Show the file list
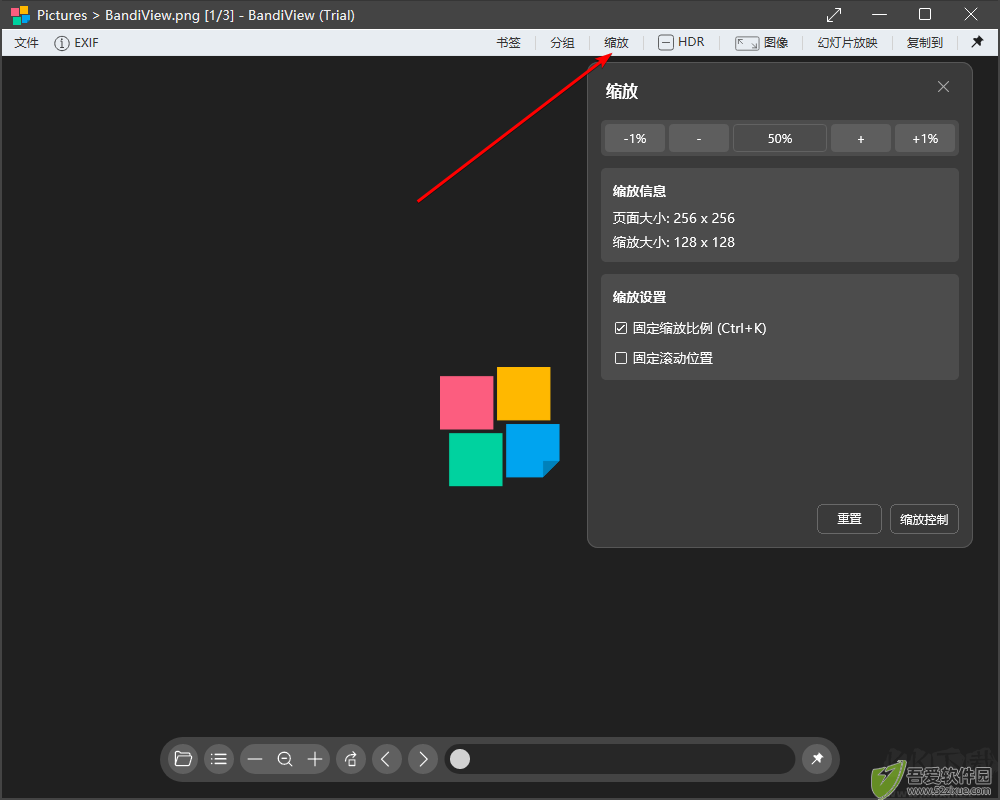 (x=219, y=759)
